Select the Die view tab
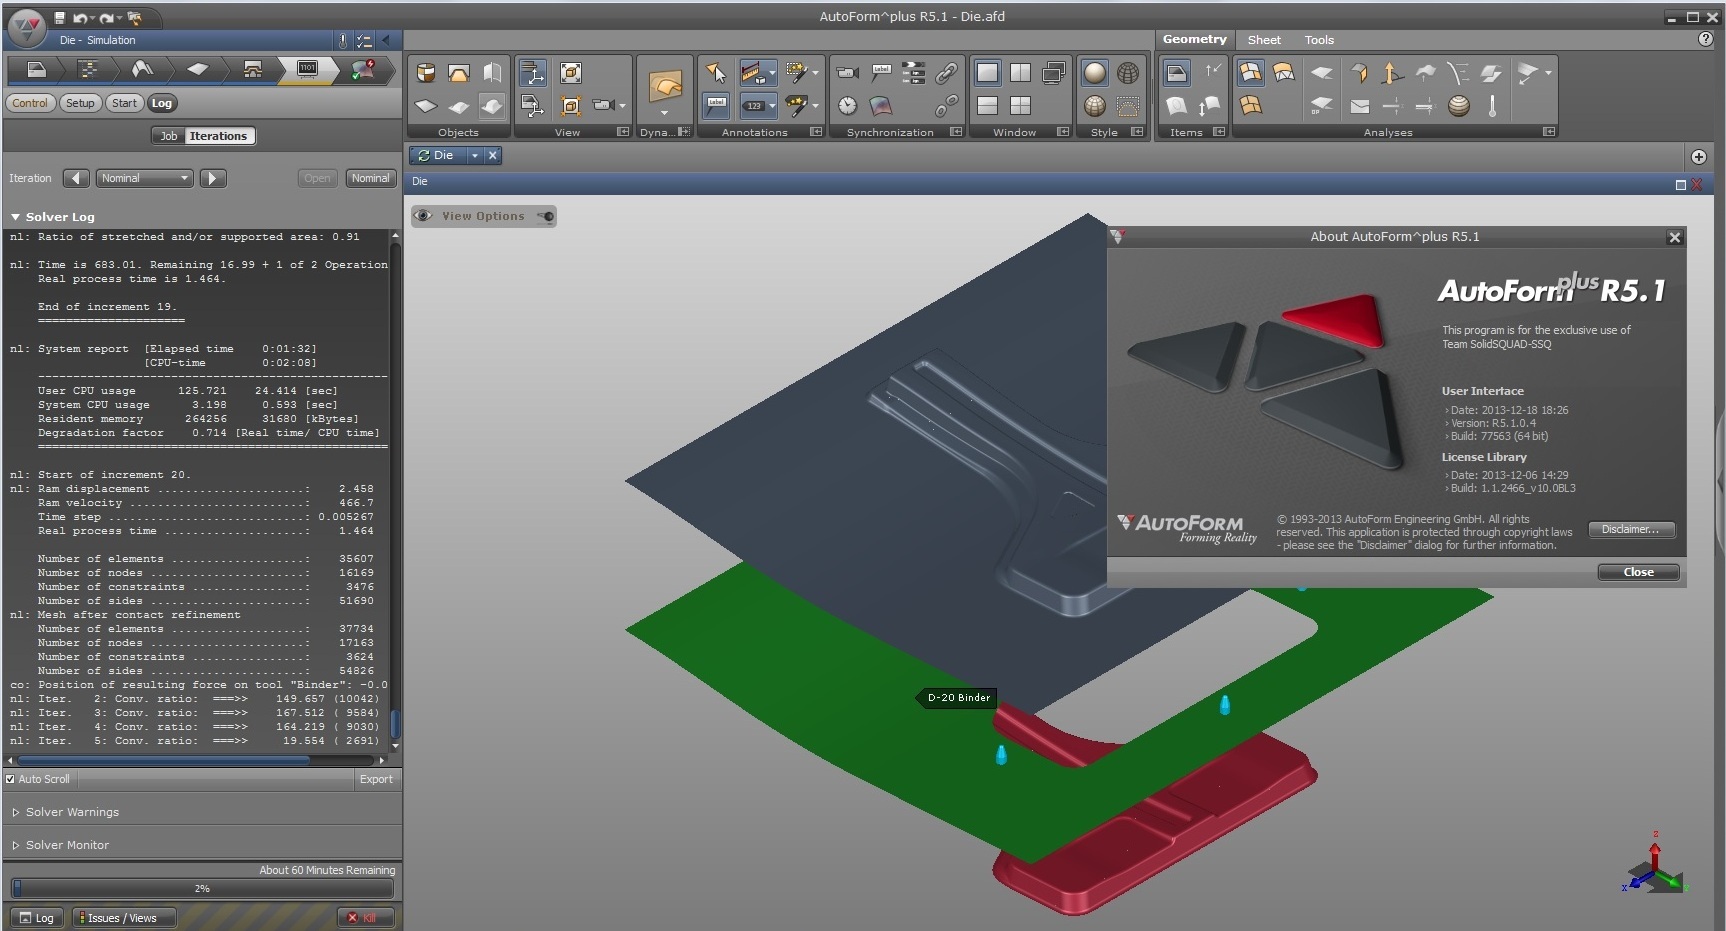Image resolution: width=1726 pixels, height=931 pixels. (x=437, y=155)
